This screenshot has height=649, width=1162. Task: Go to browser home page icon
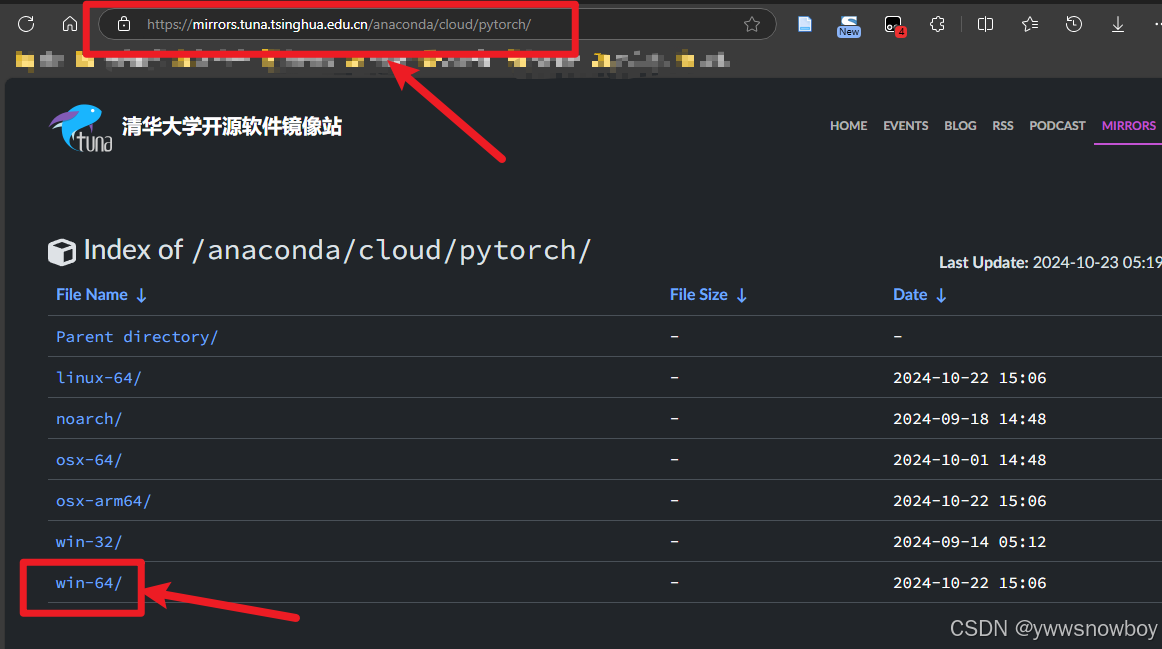pyautogui.click(x=70, y=24)
